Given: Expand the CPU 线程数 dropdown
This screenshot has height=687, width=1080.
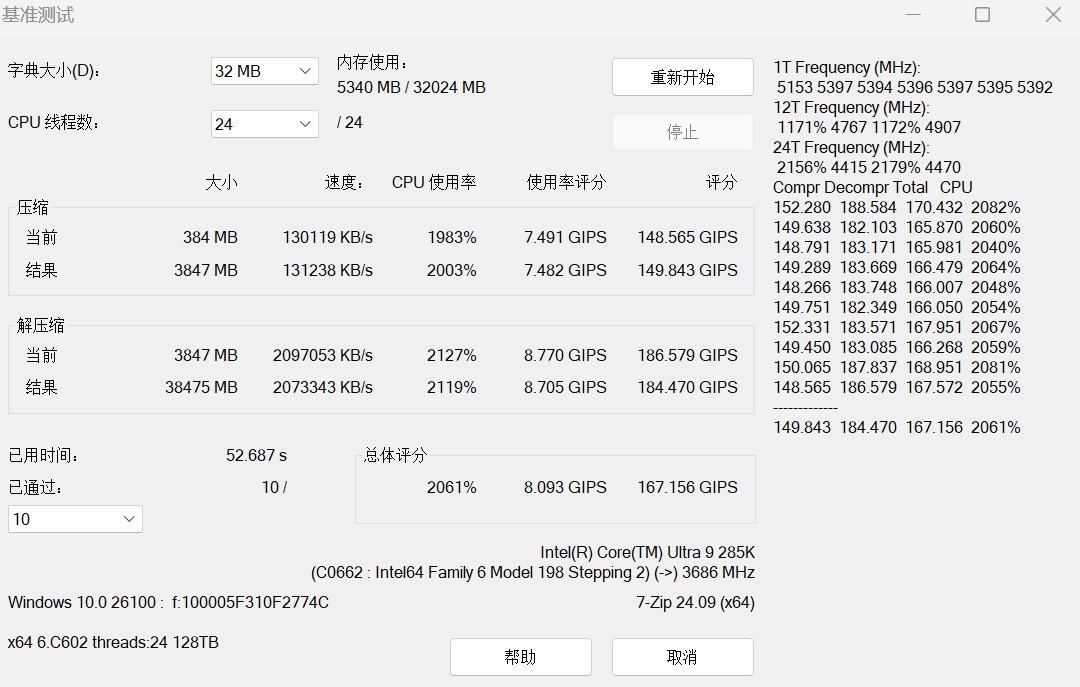Looking at the screenshot, I should (264, 123).
